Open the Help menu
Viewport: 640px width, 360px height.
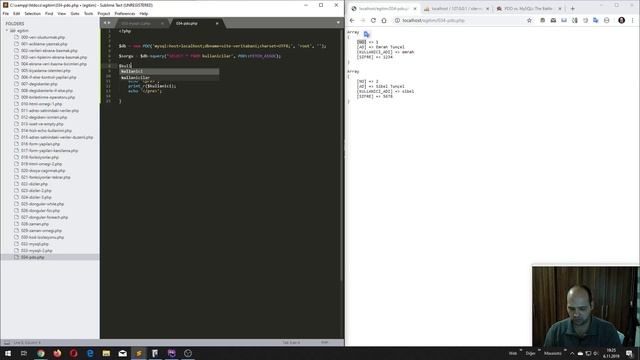[x=144, y=13]
